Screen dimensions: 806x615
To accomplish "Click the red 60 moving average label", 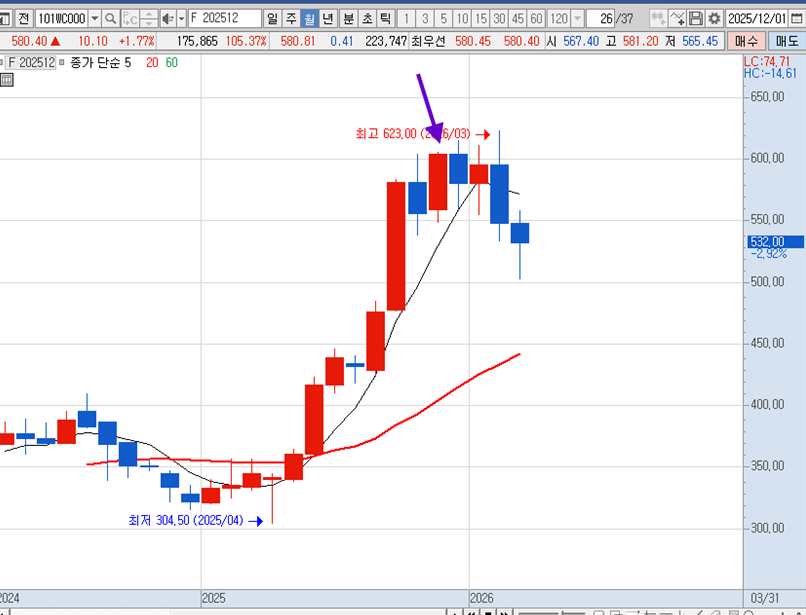I will click(172, 62).
